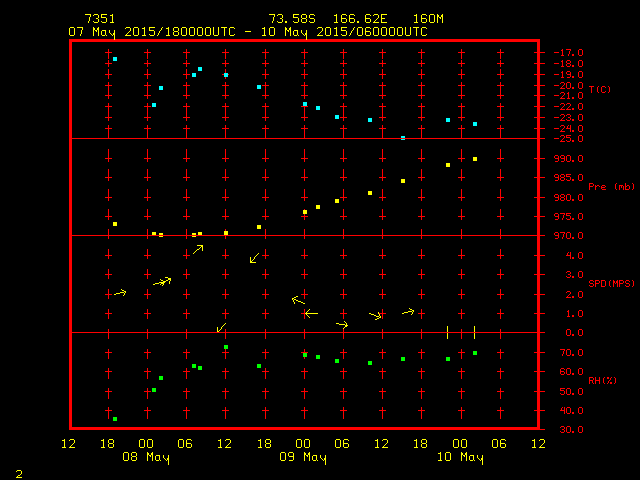Jump to the 10 May date label
640x480 pixels.
click(459, 458)
